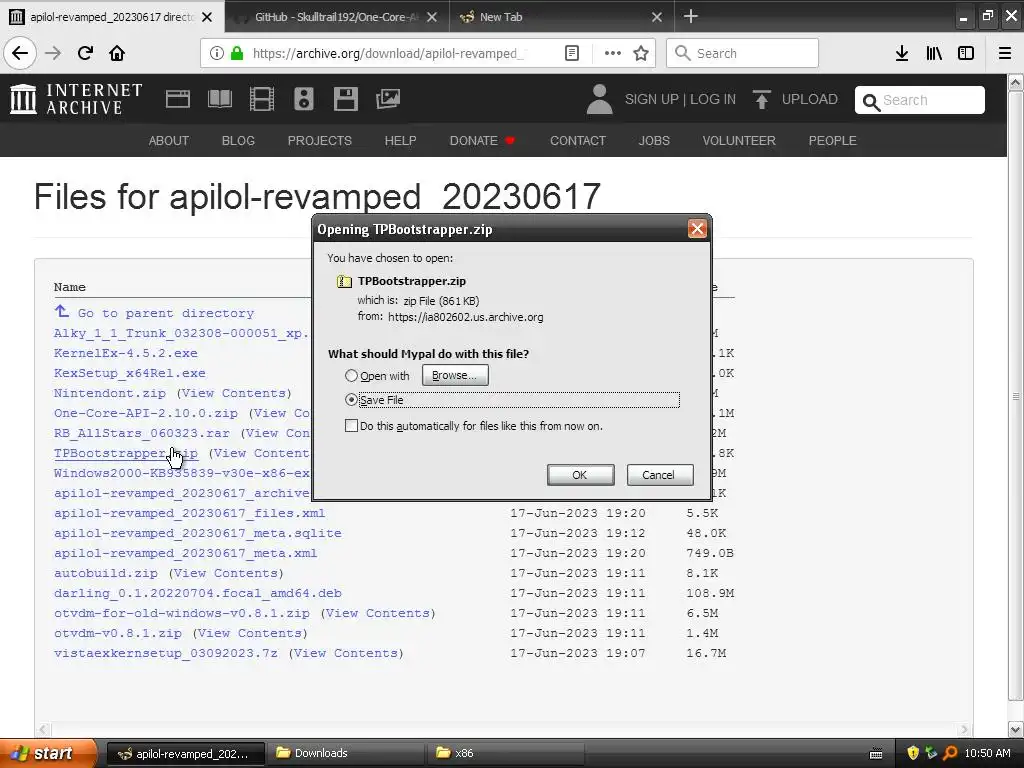The width and height of the screenshot is (1024, 768).
Task: Open the Software floppy disk icon
Action: (345, 99)
